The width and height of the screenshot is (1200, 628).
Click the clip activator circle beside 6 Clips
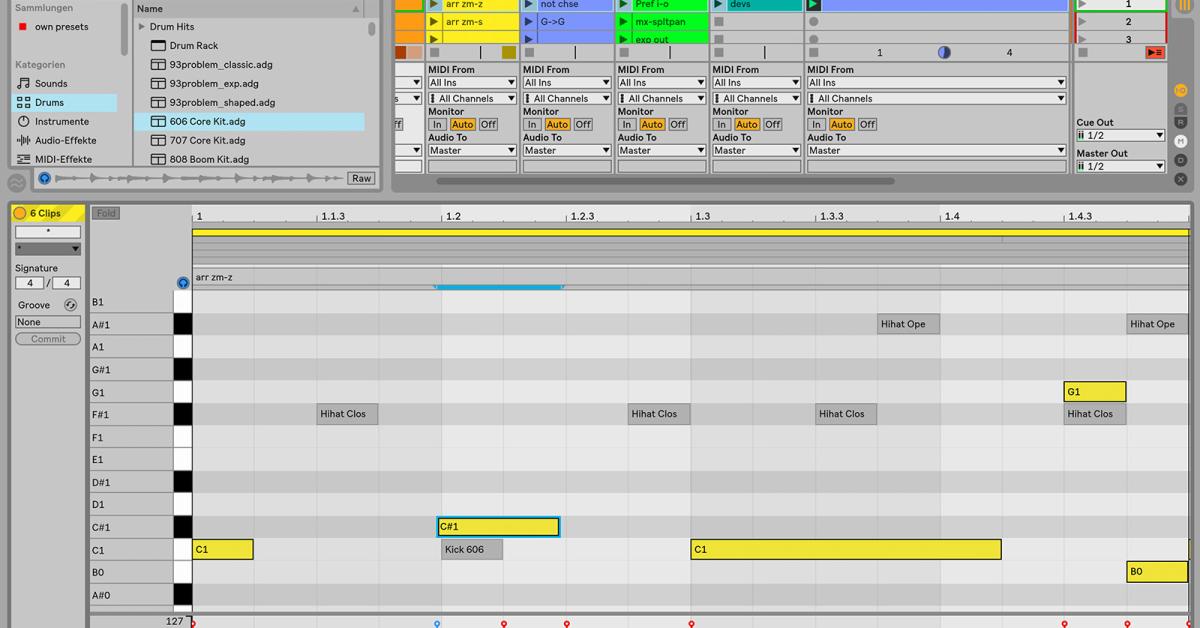[x=20, y=213]
